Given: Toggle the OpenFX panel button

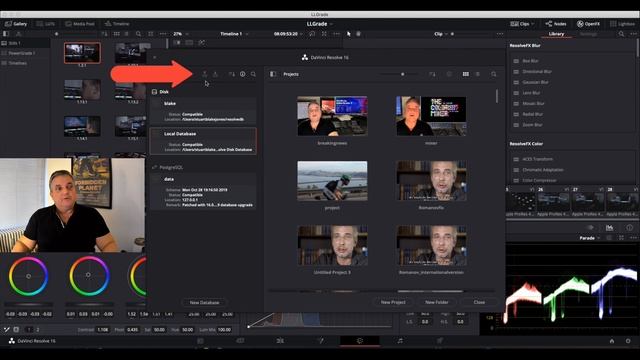Looking at the screenshot, I should coord(588,24).
